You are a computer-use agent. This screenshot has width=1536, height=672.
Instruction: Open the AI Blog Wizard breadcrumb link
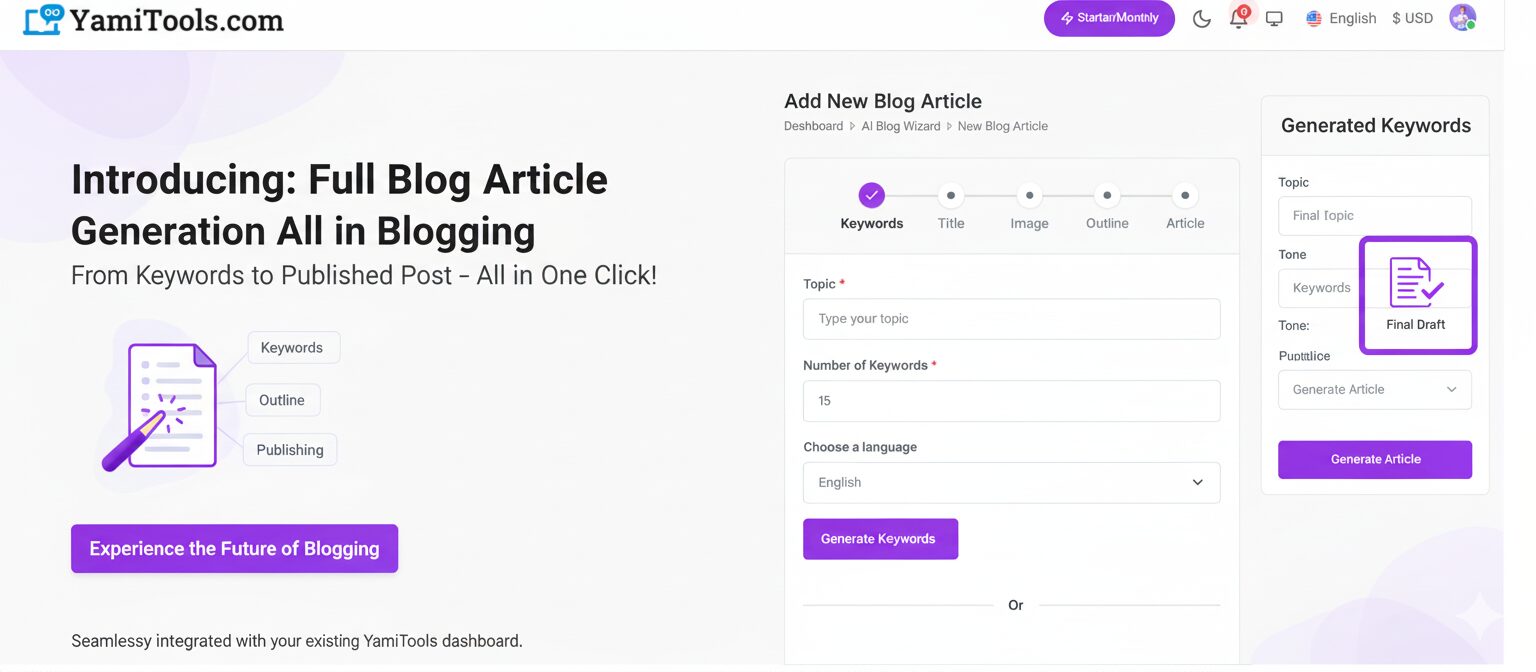click(900, 125)
